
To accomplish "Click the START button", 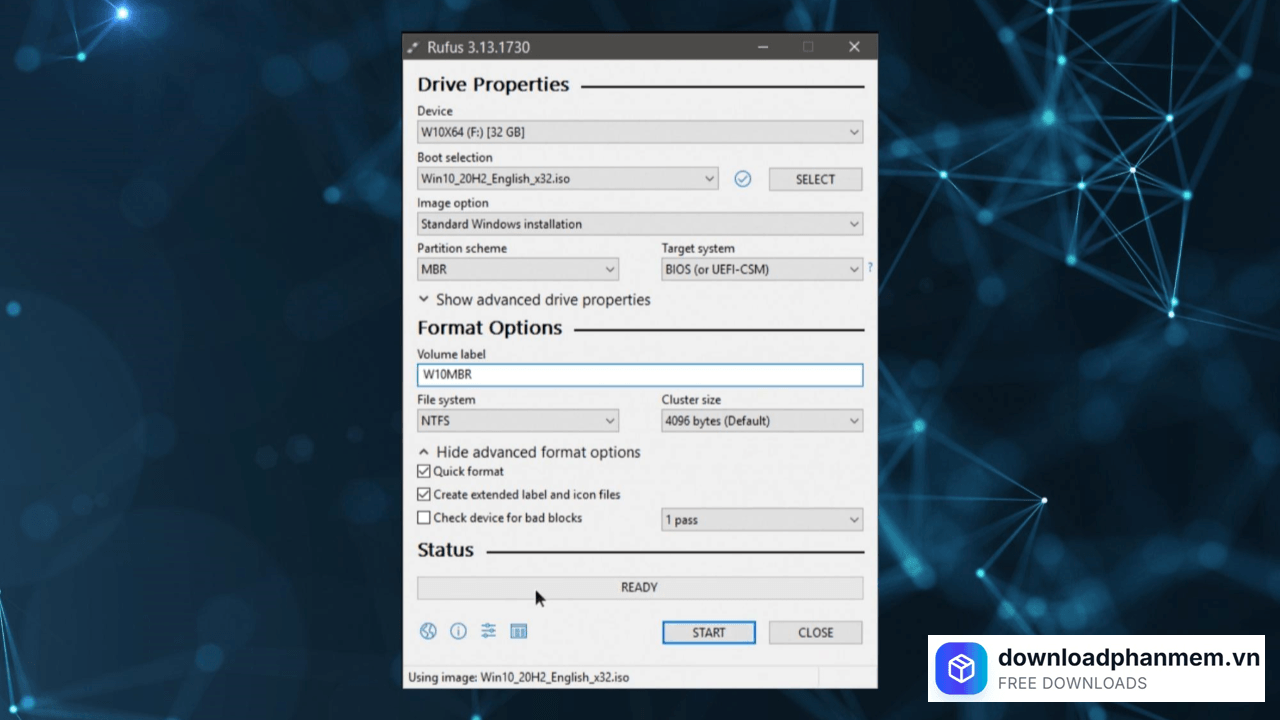I will coord(709,632).
